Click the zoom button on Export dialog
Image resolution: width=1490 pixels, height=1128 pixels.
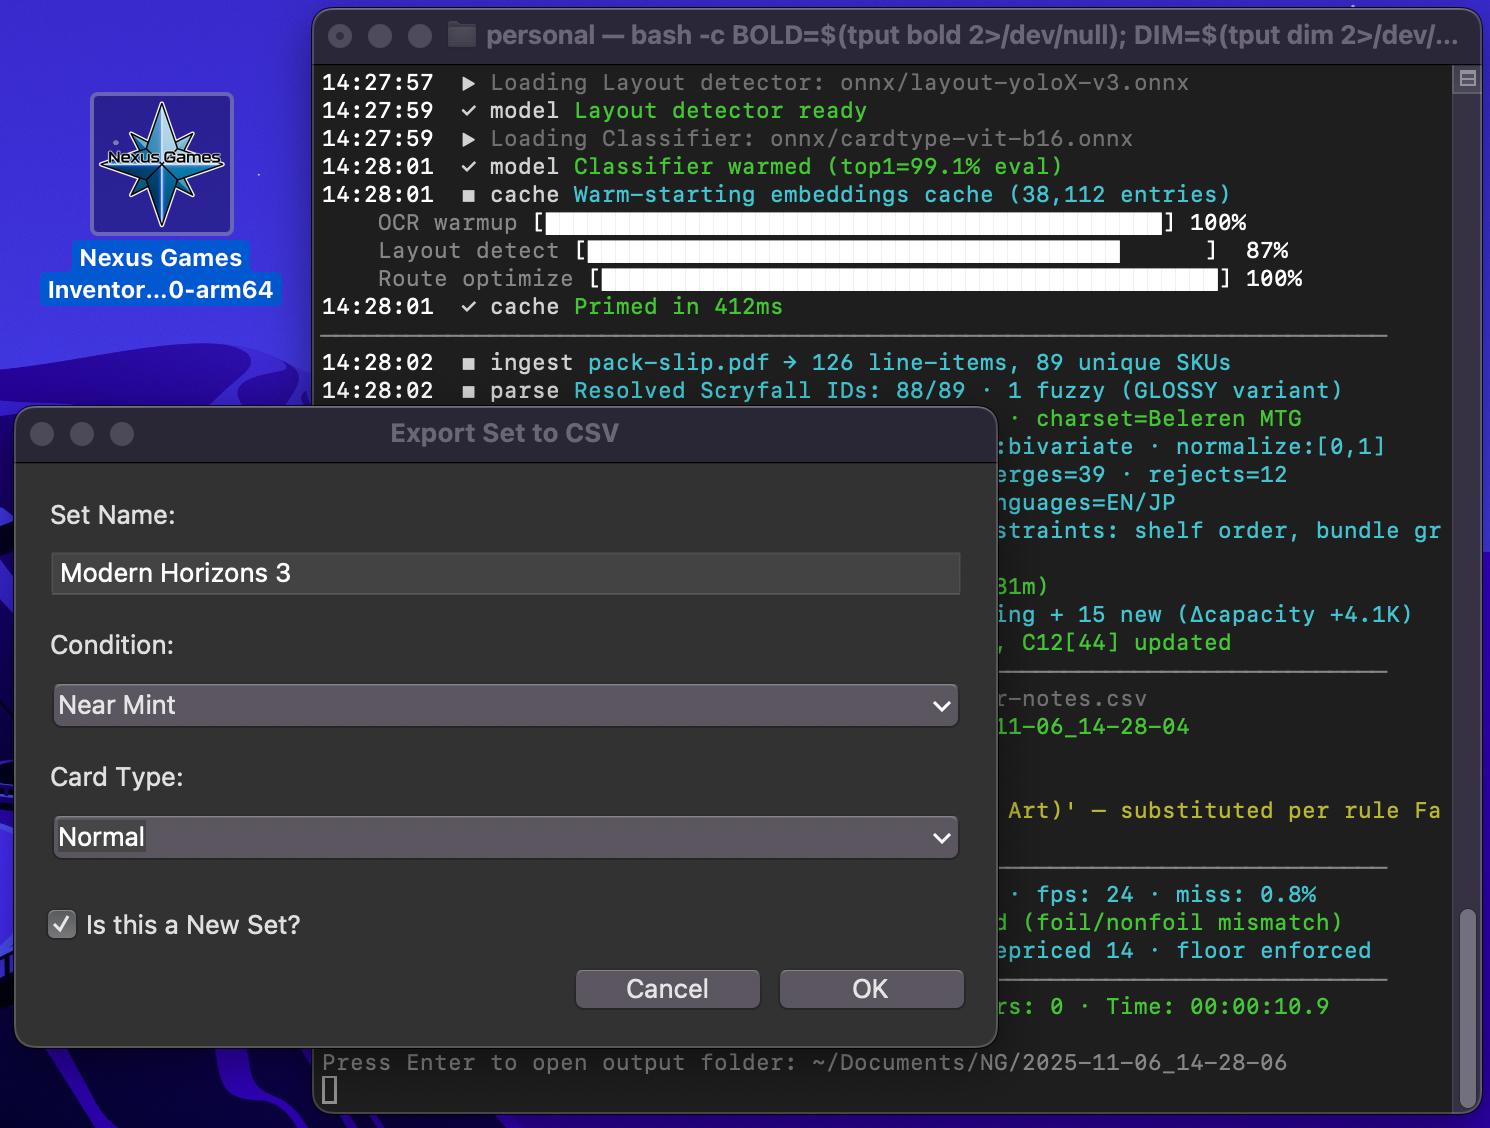[122, 434]
